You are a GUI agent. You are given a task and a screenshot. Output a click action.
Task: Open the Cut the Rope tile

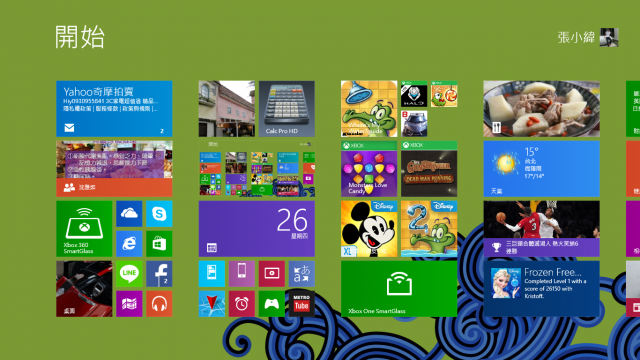[444, 93]
